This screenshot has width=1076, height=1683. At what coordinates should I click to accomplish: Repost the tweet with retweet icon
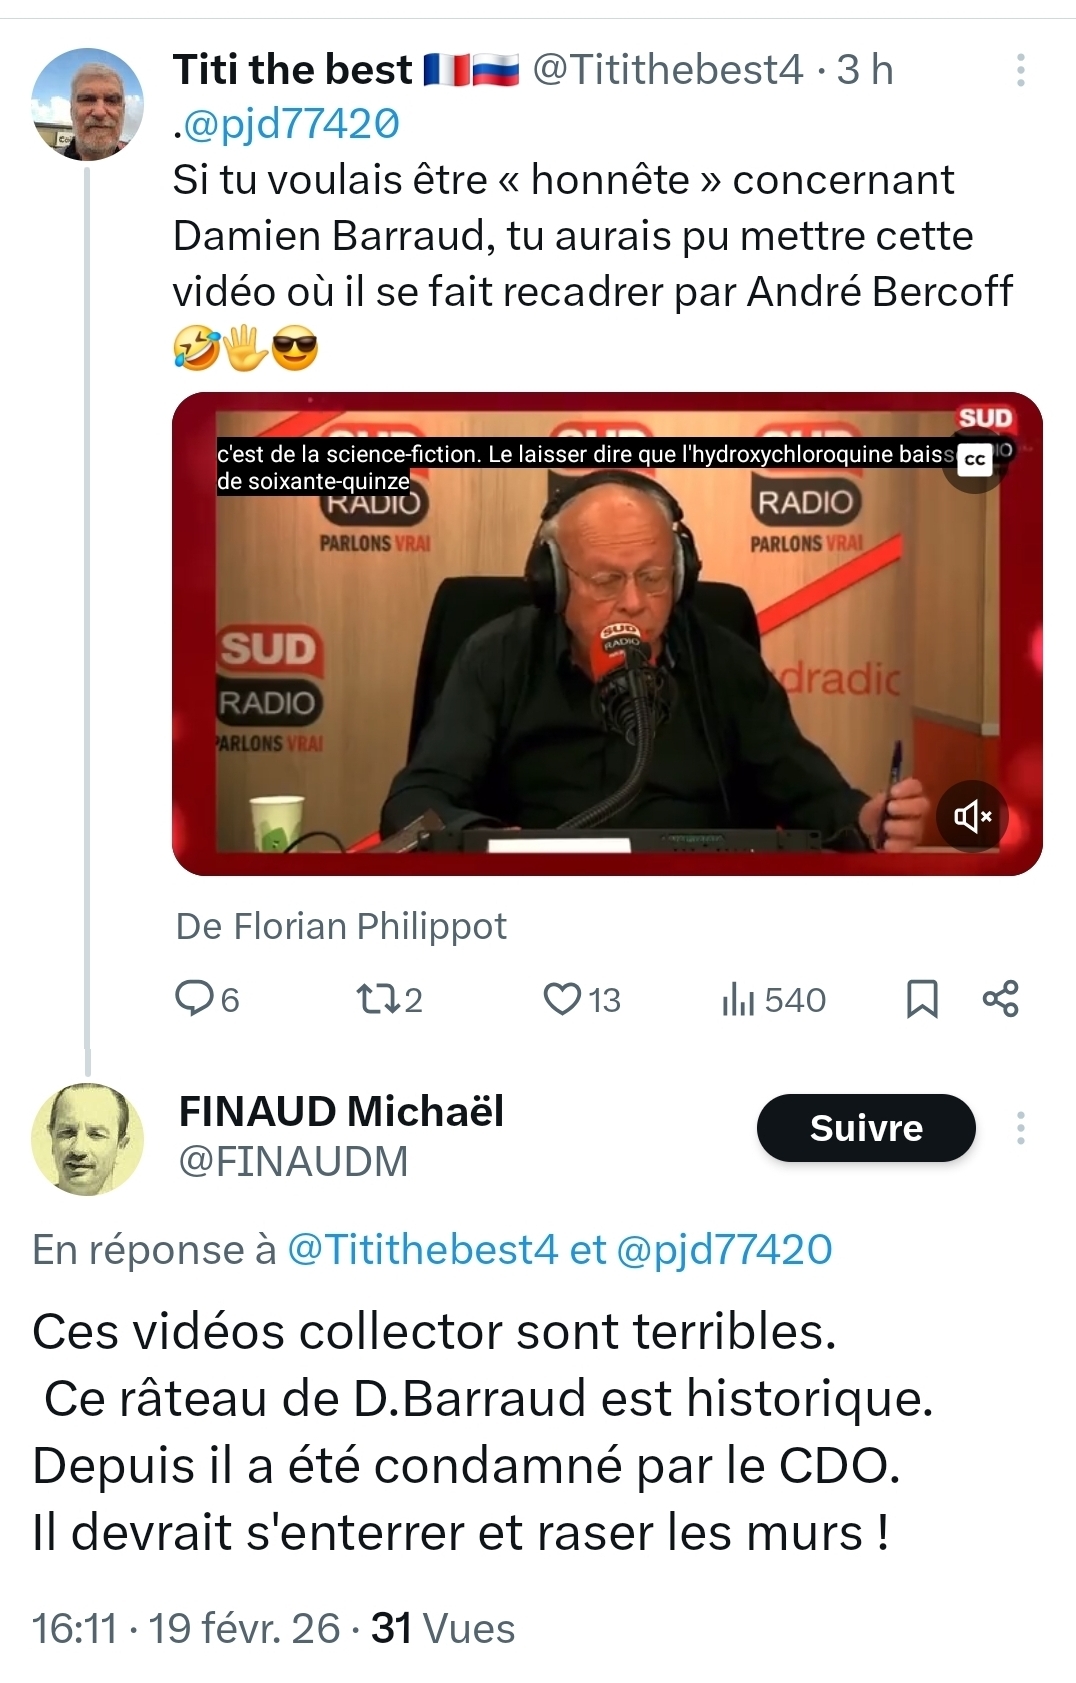pos(376,998)
